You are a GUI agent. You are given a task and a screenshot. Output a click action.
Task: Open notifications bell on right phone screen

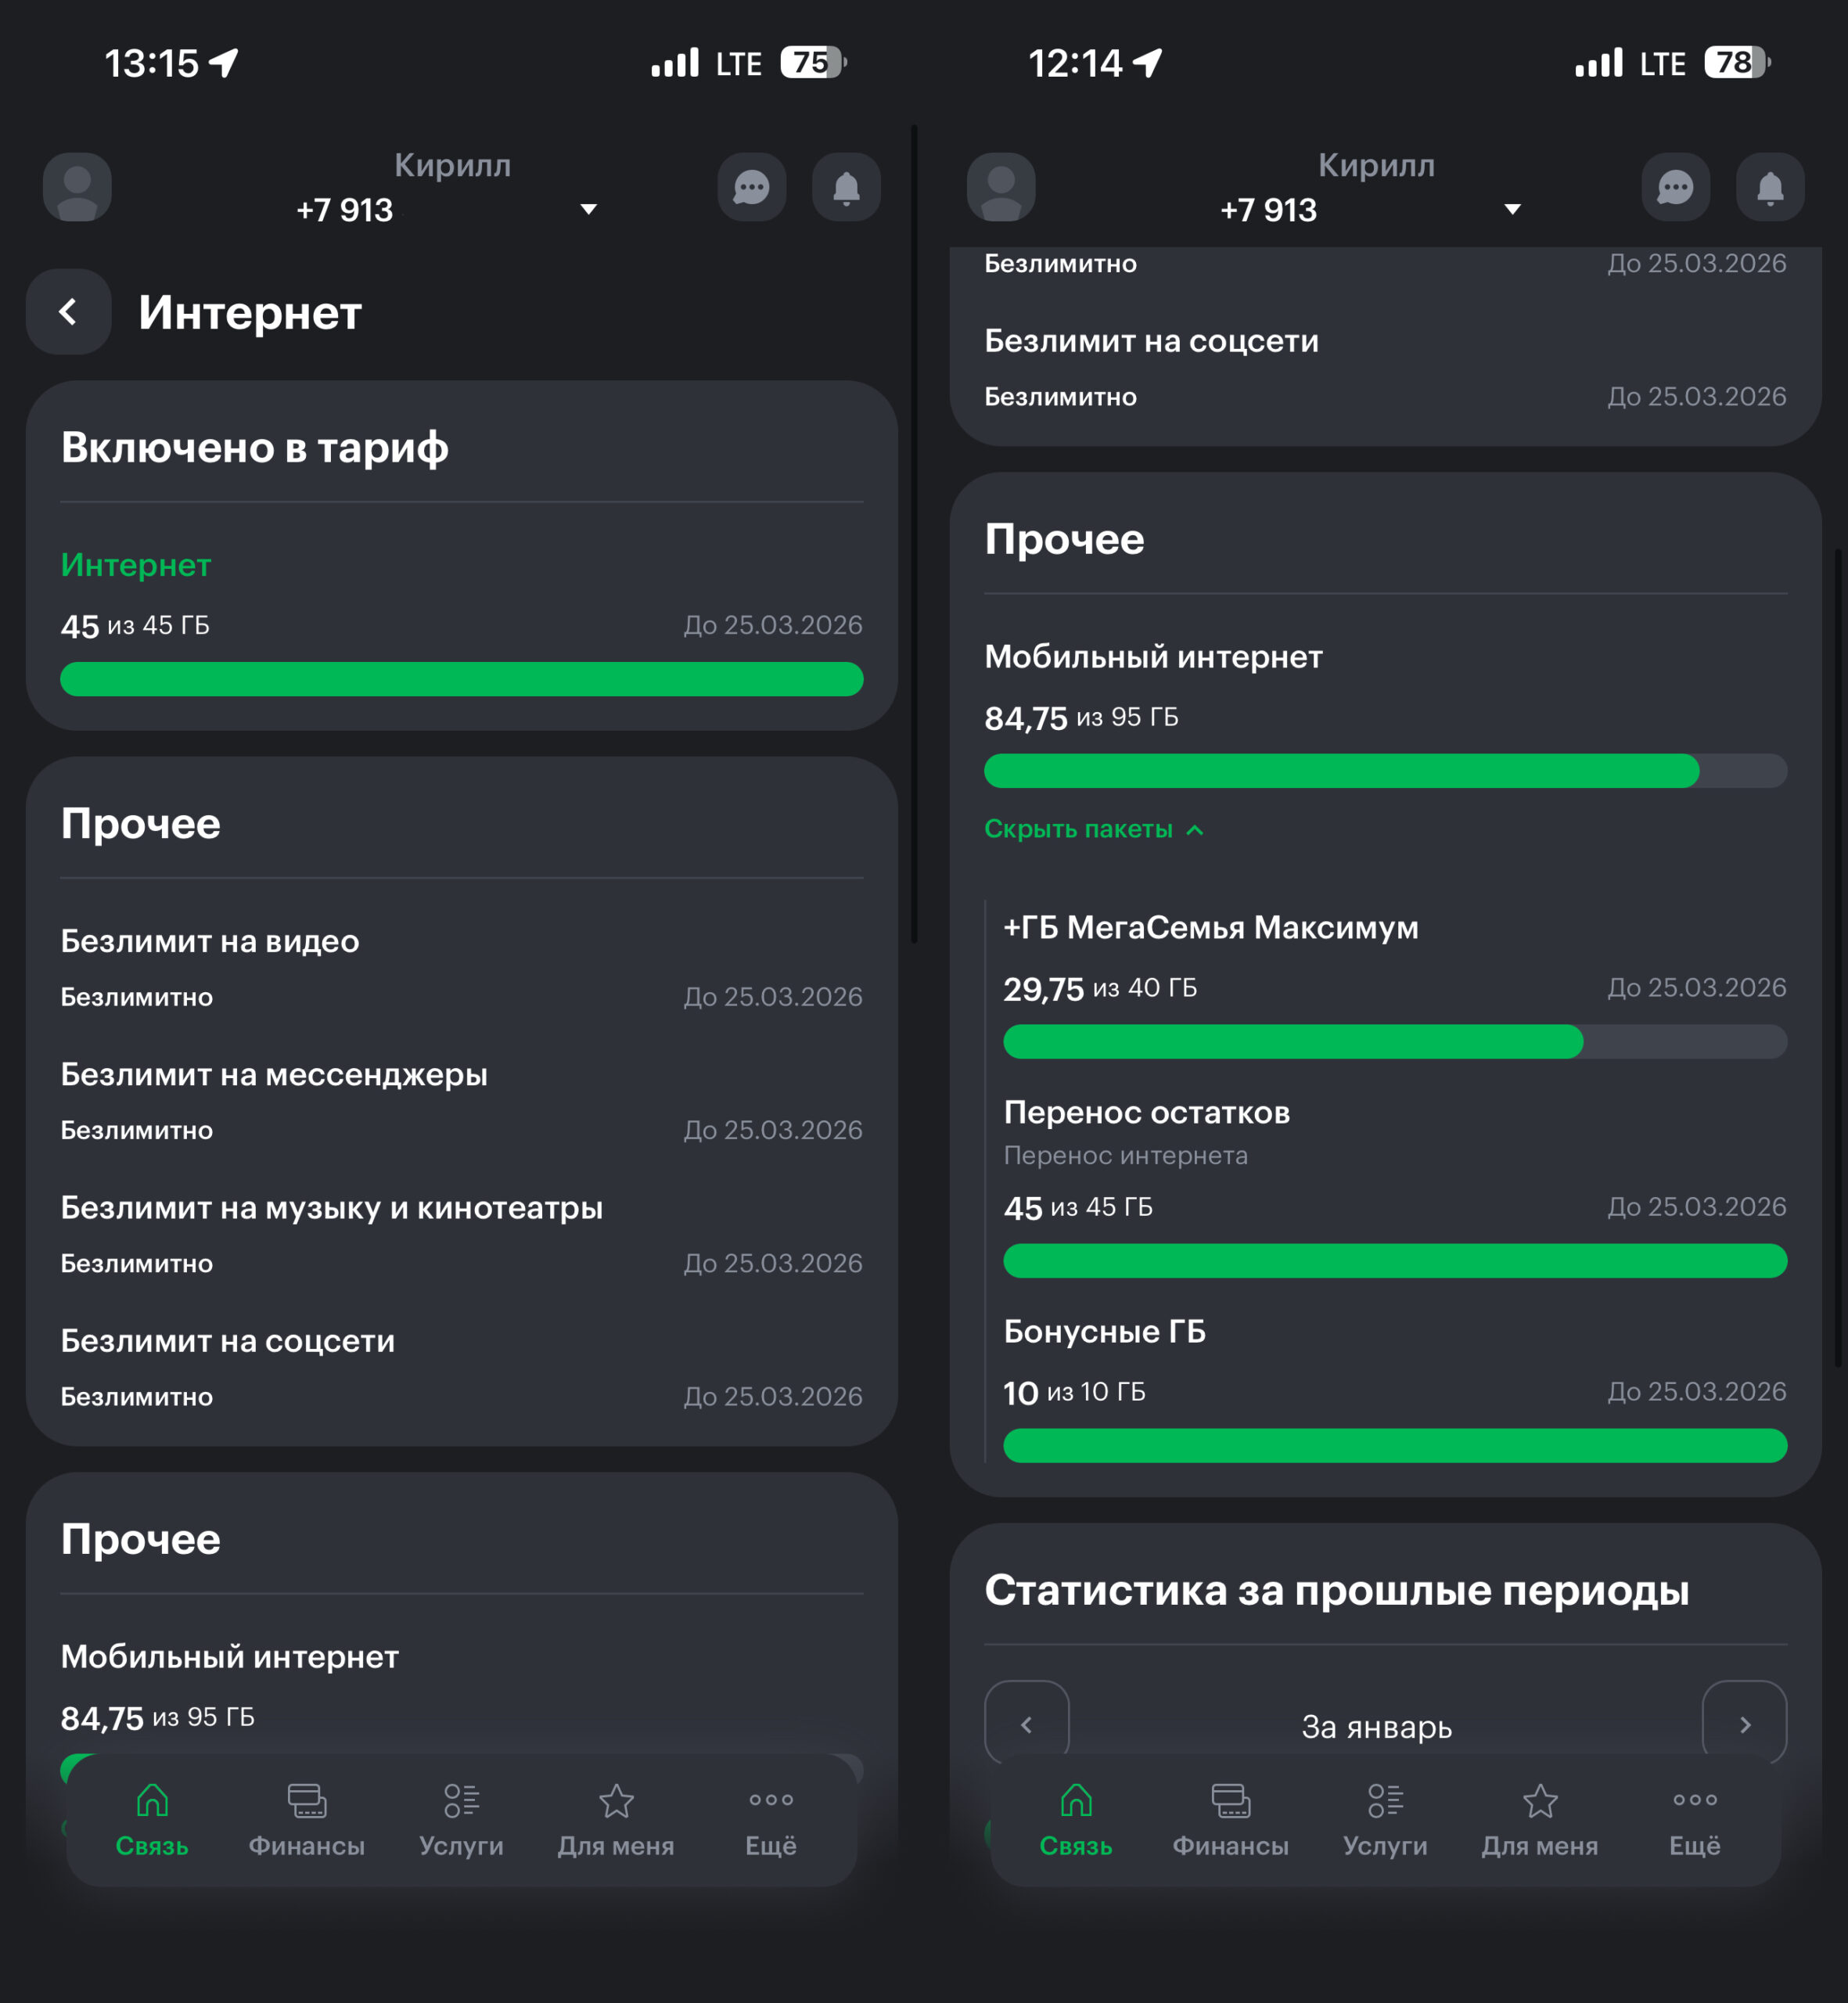click(x=1770, y=187)
